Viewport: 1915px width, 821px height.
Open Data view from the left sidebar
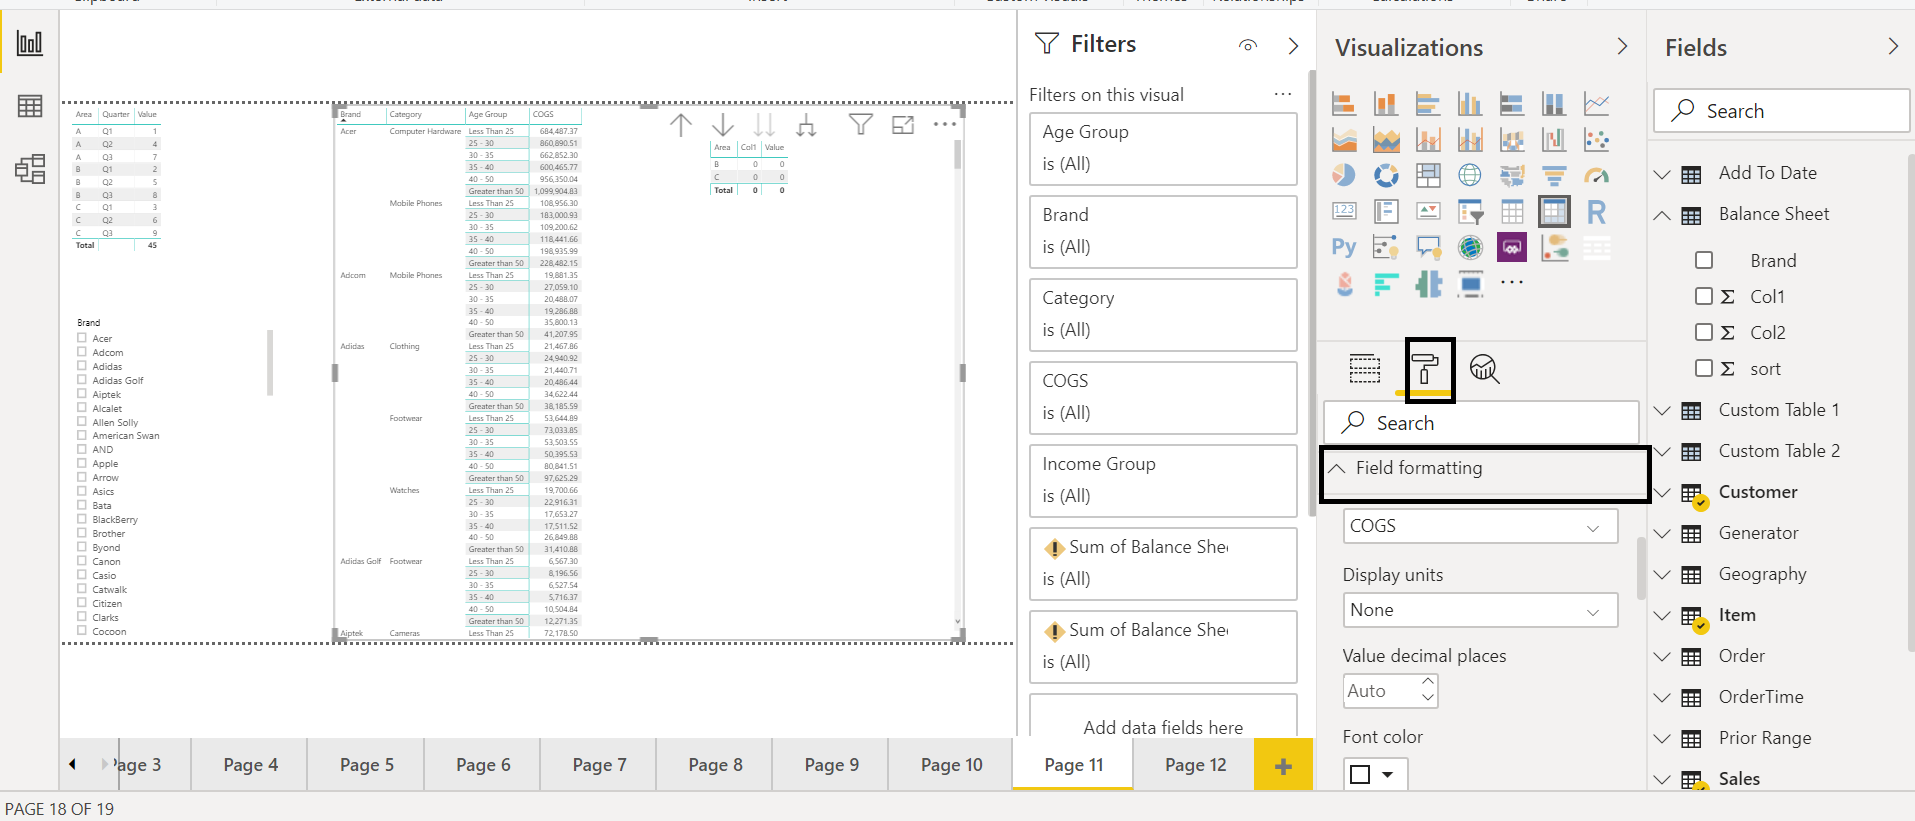pos(30,106)
